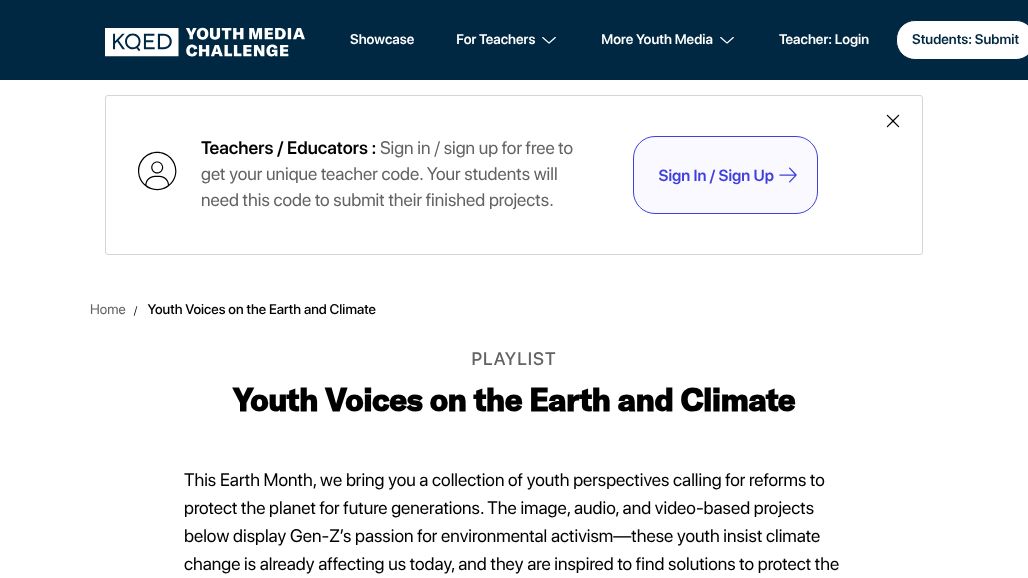
Task: Navigate to Home via breadcrumb
Action: (107, 310)
